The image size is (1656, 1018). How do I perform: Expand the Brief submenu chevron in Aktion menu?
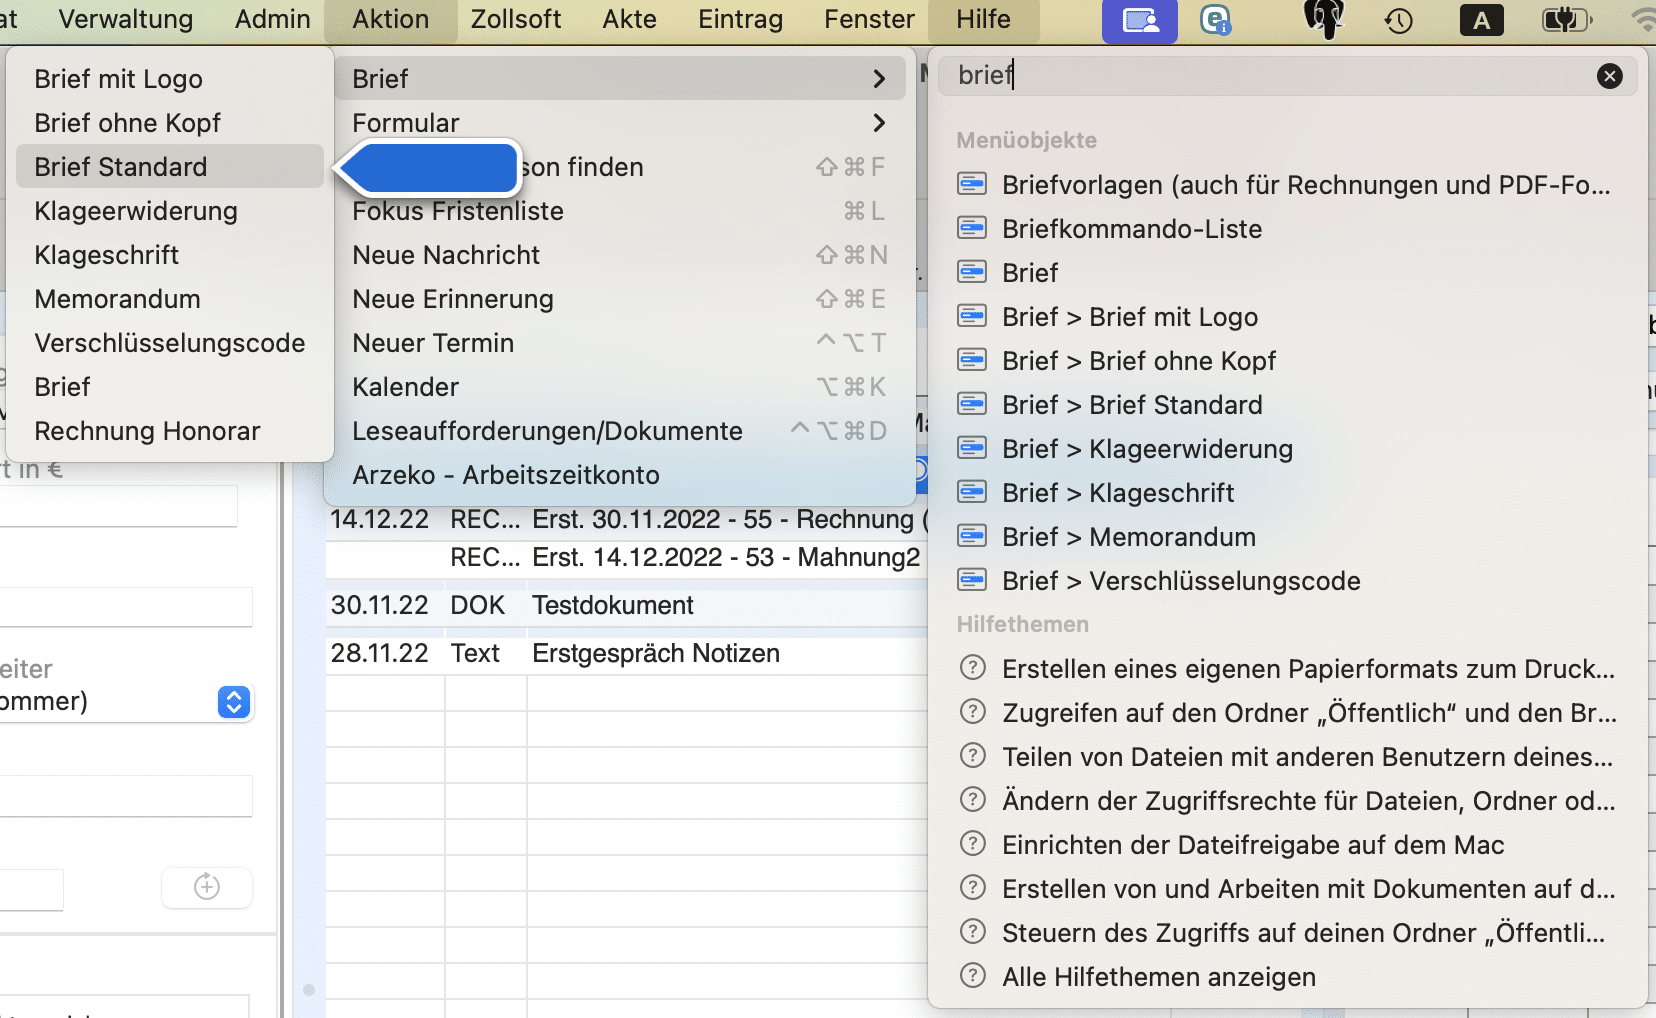tap(879, 79)
